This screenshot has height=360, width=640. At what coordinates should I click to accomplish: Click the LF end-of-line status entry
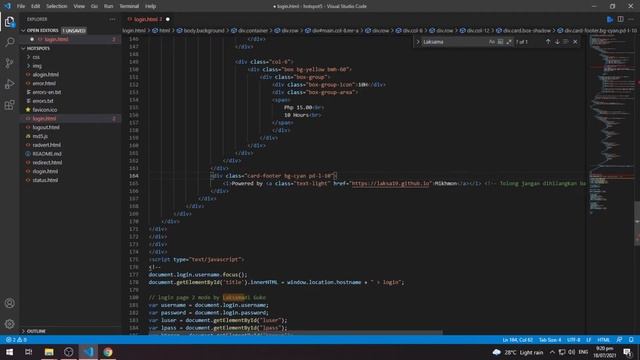tap(589, 340)
